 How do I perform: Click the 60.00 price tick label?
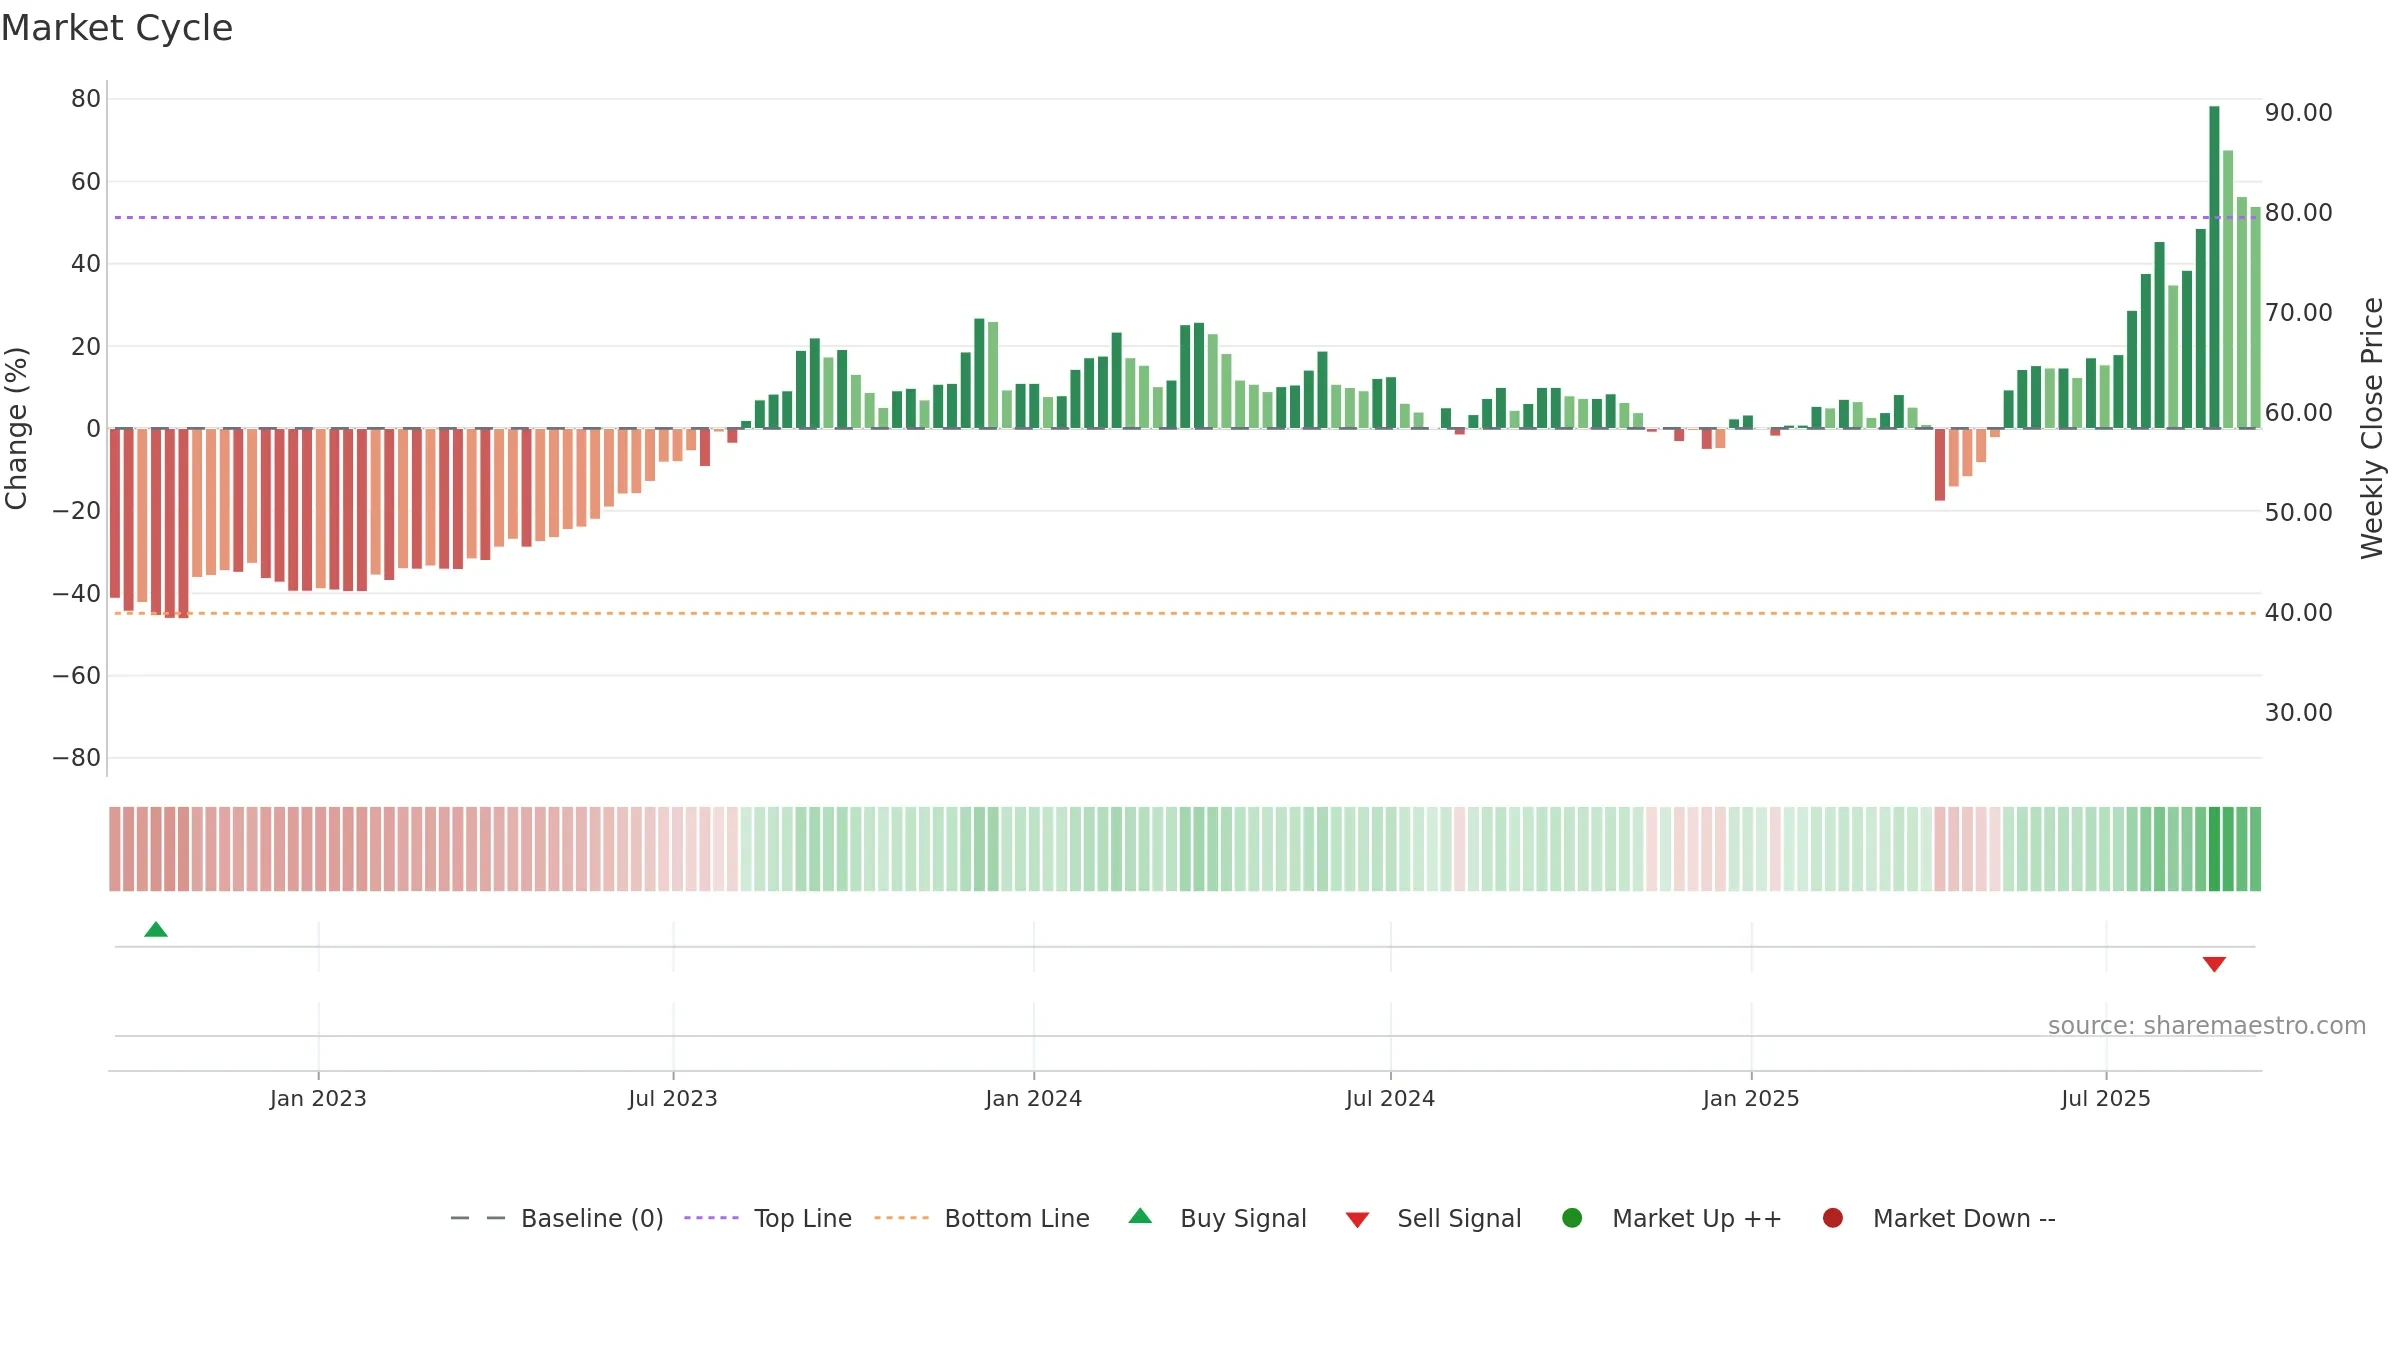coord(2298,413)
